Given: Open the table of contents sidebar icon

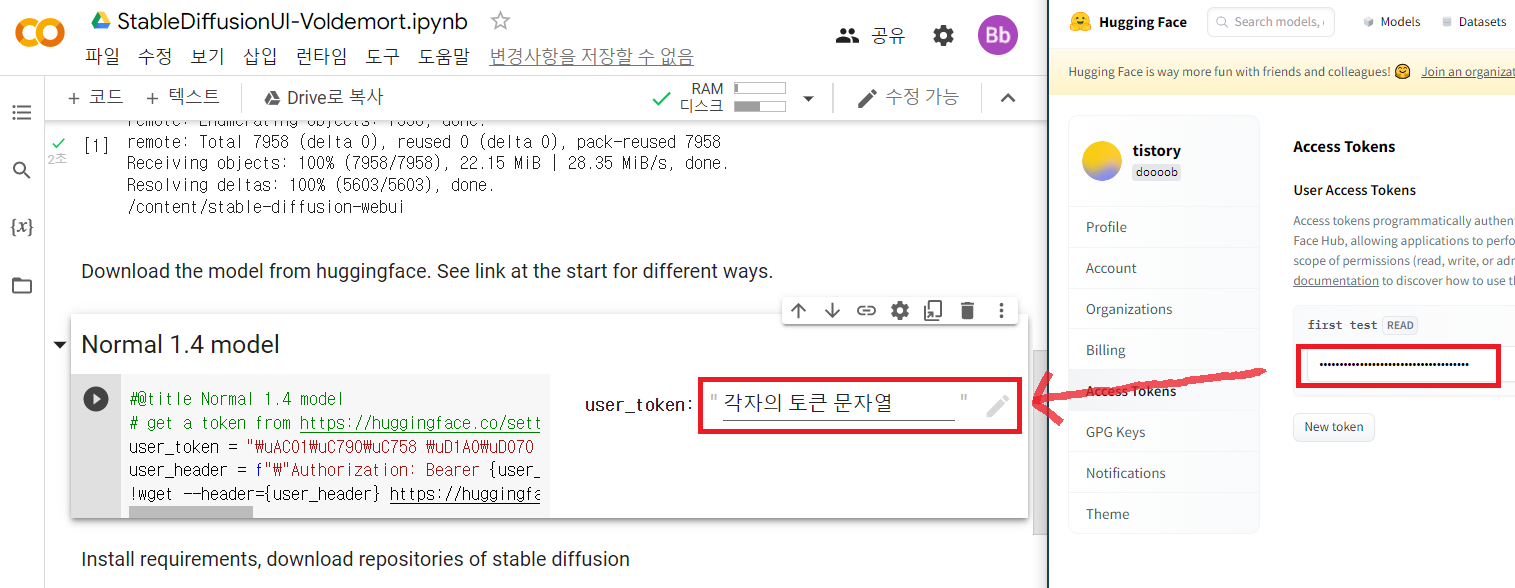Looking at the screenshot, I should (x=22, y=113).
